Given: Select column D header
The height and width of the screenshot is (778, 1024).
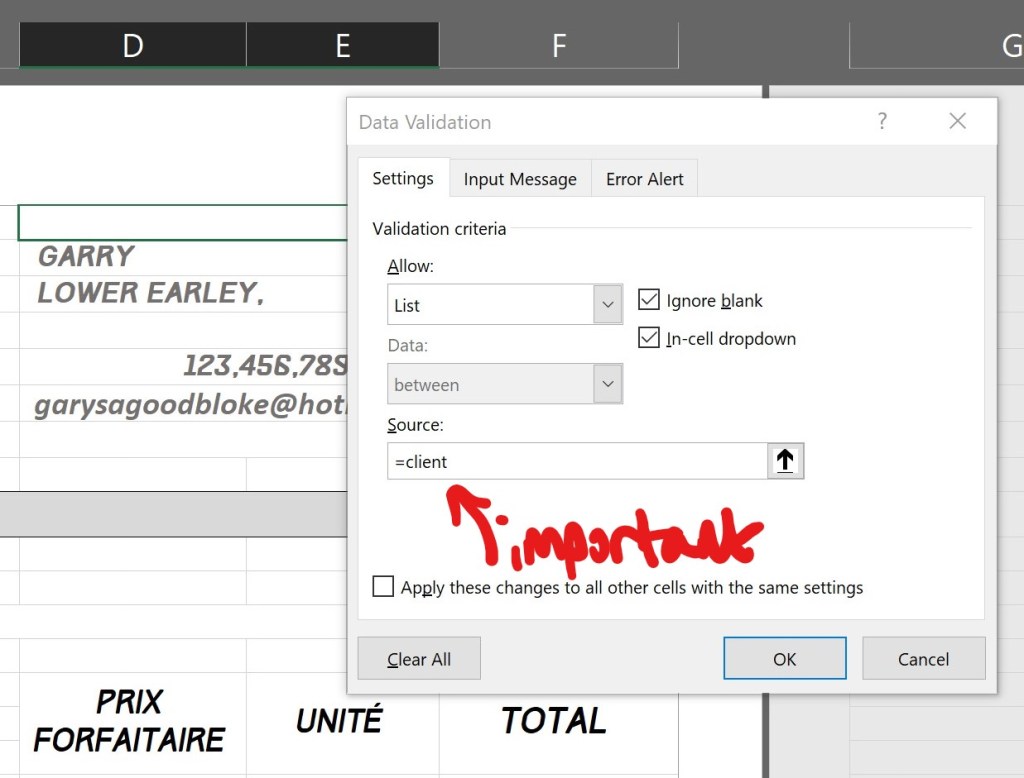Looking at the screenshot, I should [x=132, y=45].
